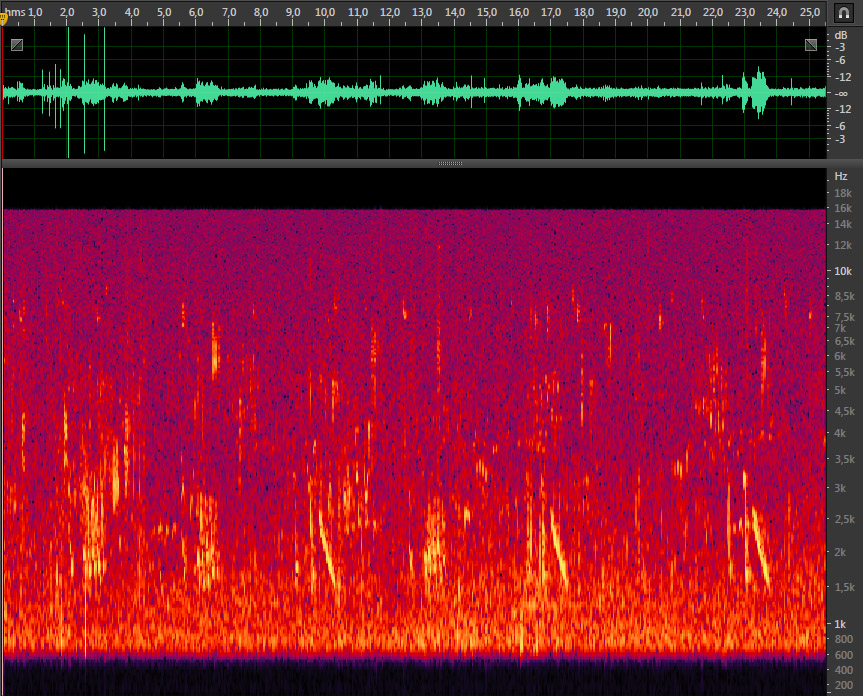Click the 5,0 mark on the time ruler
Viewport: 863px width, 696px height.
(x=164, y=12)
